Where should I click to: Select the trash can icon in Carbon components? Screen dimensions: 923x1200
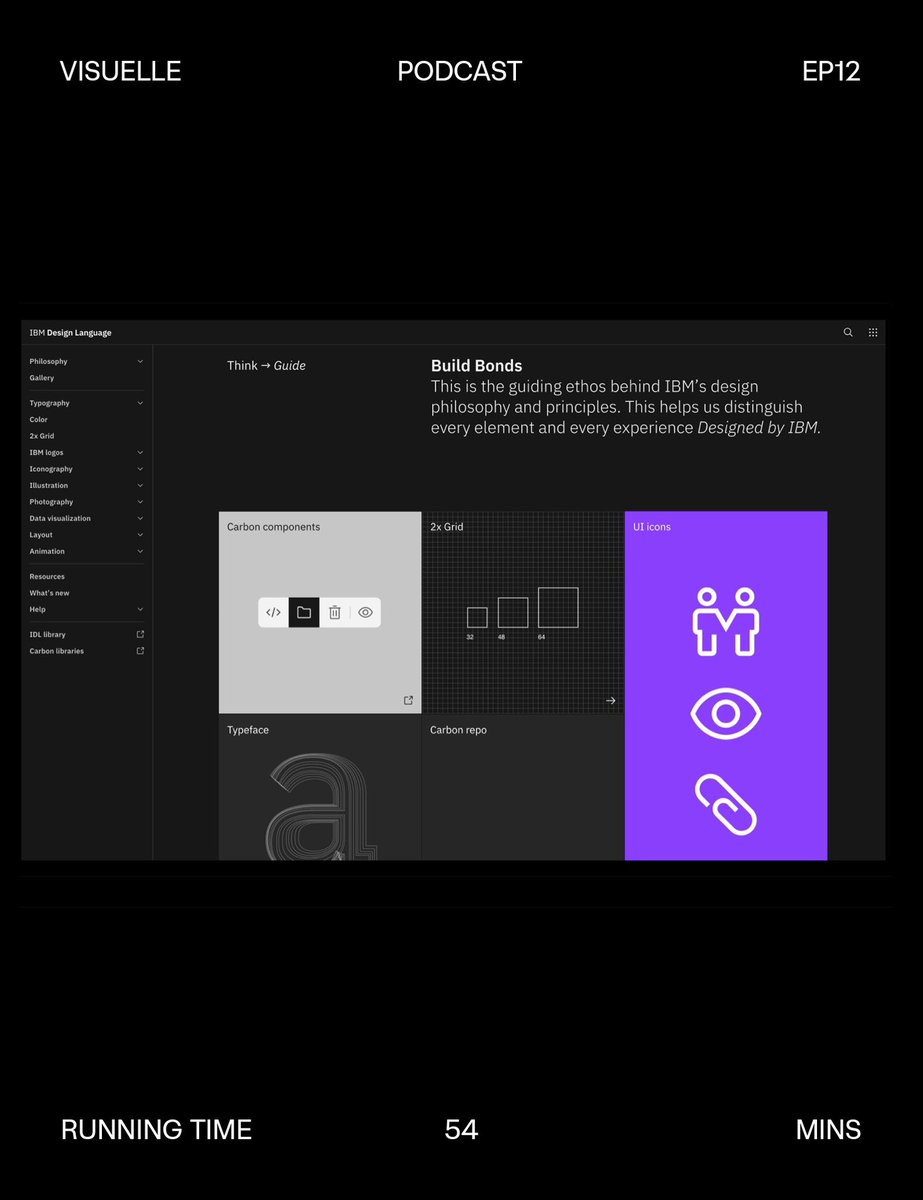[335, 612]
